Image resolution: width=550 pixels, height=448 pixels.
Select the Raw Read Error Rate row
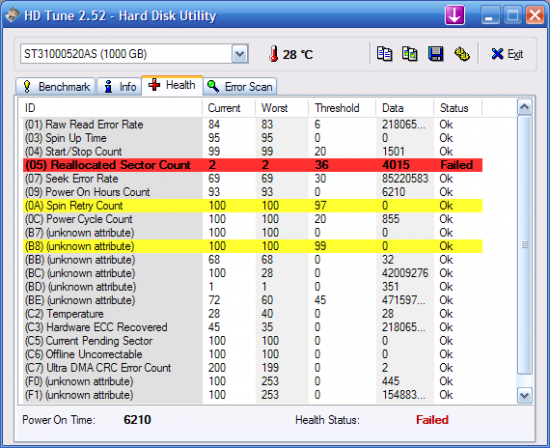[x=253, y=125]
